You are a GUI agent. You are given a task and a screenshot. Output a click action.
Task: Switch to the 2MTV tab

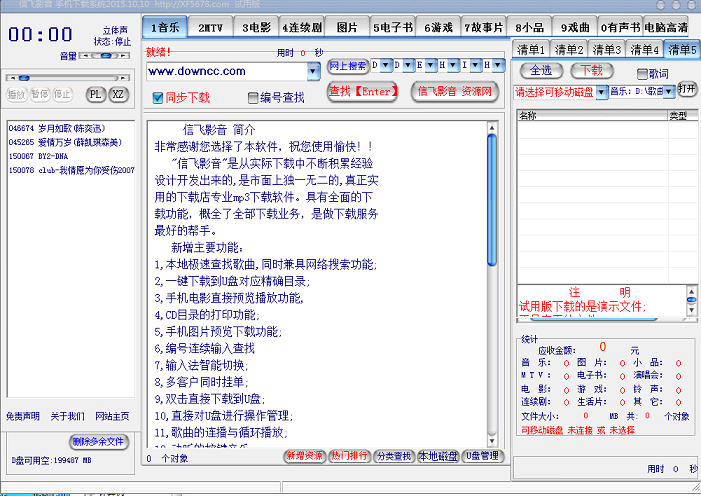(x=211, y=28)
